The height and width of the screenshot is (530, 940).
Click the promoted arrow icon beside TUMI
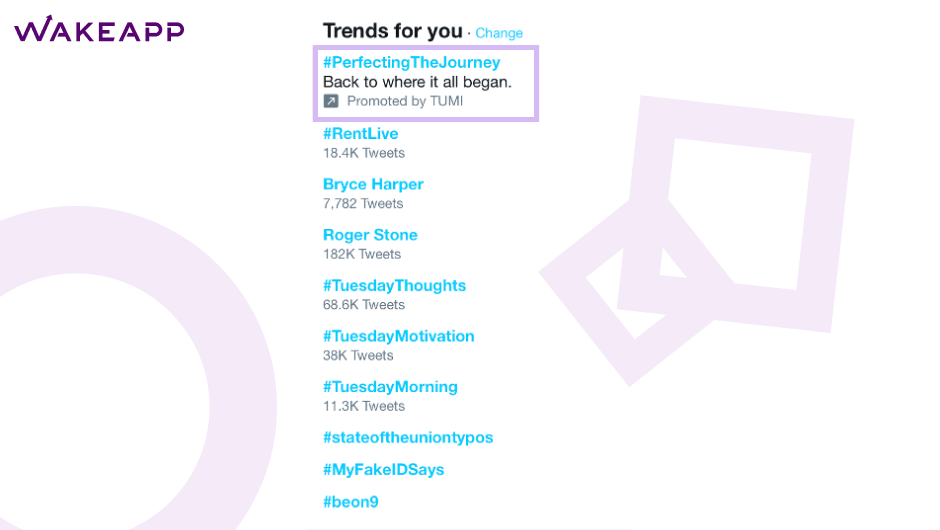pos(331,101)
